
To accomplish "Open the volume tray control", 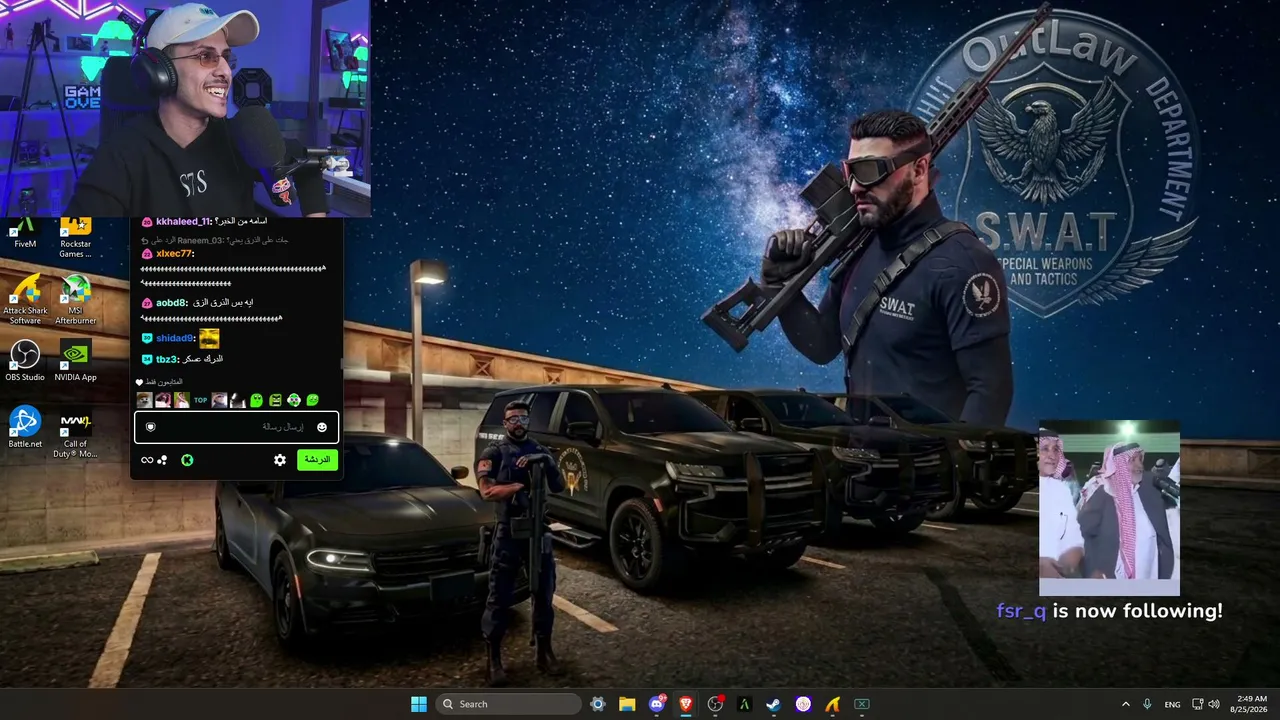I will [1214, 704].
